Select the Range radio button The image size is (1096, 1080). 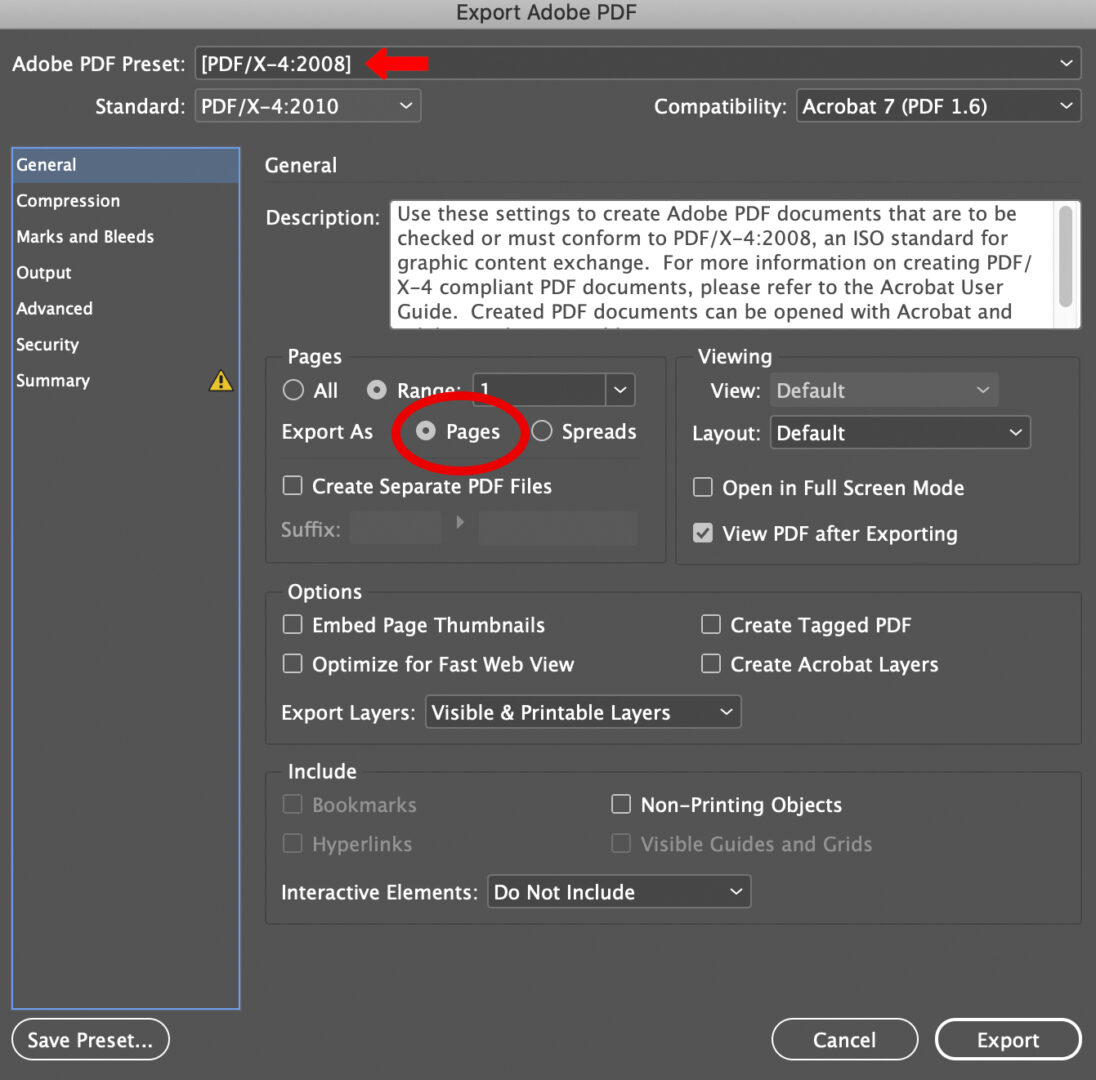coord(377,390)
